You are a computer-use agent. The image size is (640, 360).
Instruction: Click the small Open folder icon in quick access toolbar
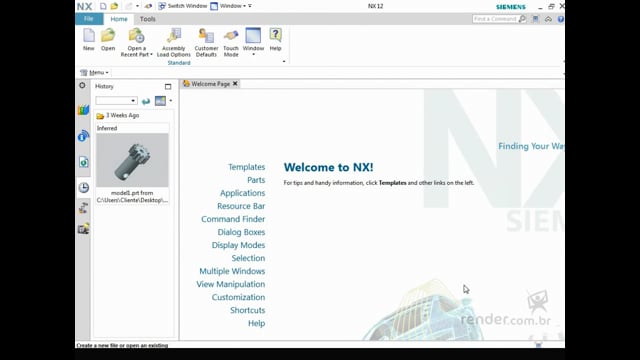click(x=114, y=6)
